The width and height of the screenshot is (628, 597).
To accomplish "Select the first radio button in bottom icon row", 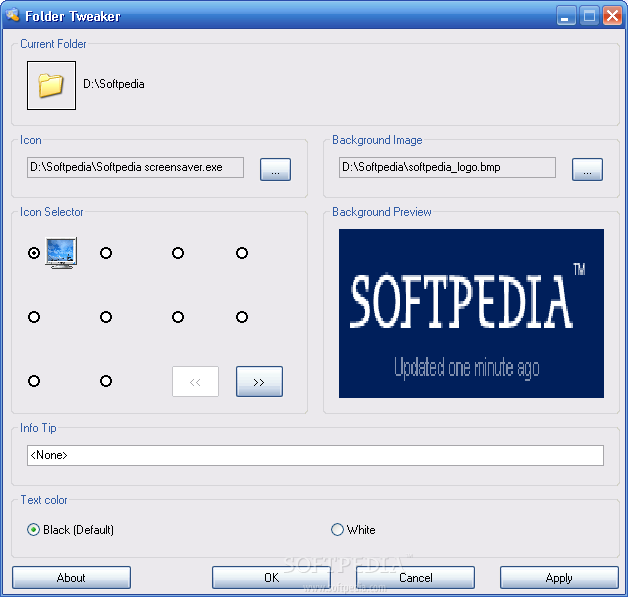I will (x=34, y=381).
